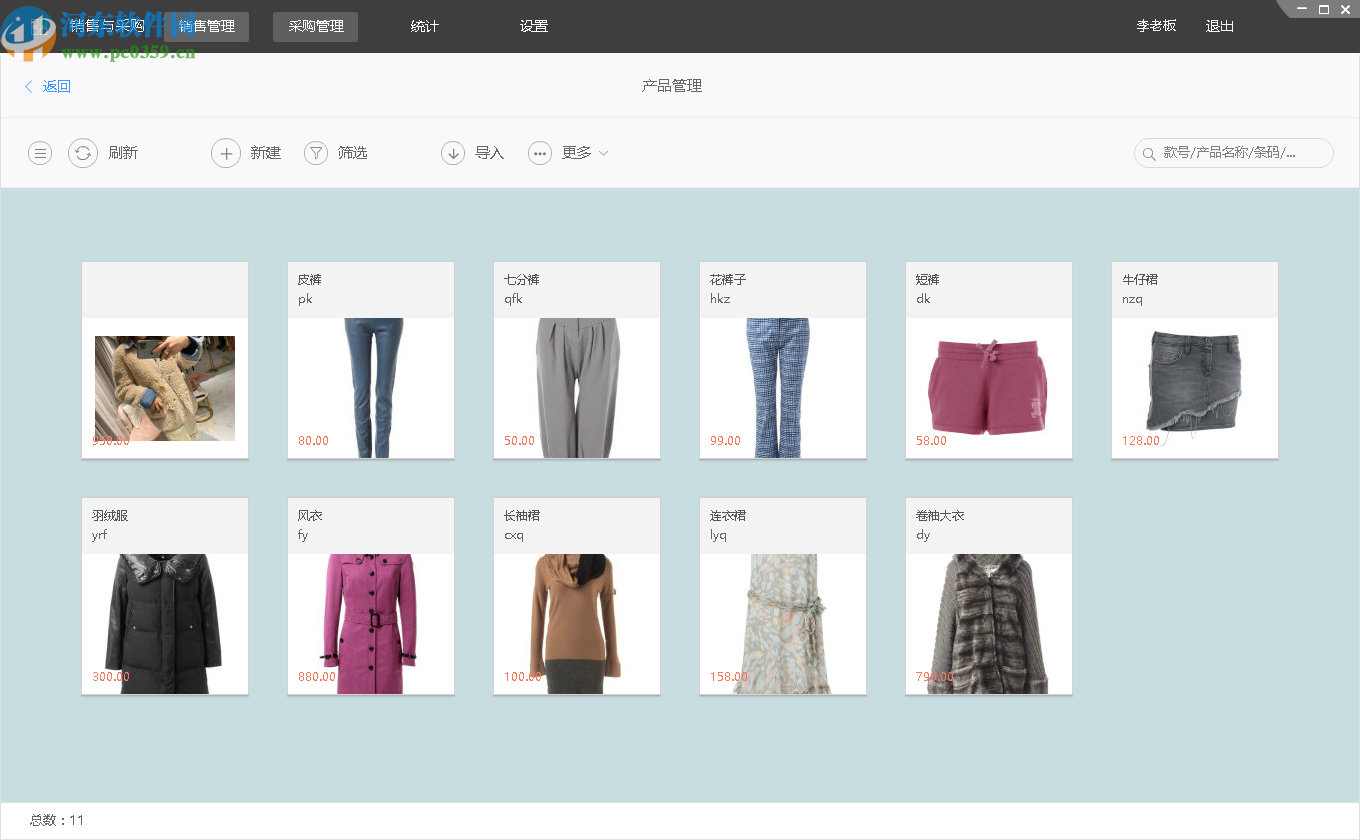Open the funnel filter icon
Viewport: 1360px width, 840px height.
coord(315,153)
